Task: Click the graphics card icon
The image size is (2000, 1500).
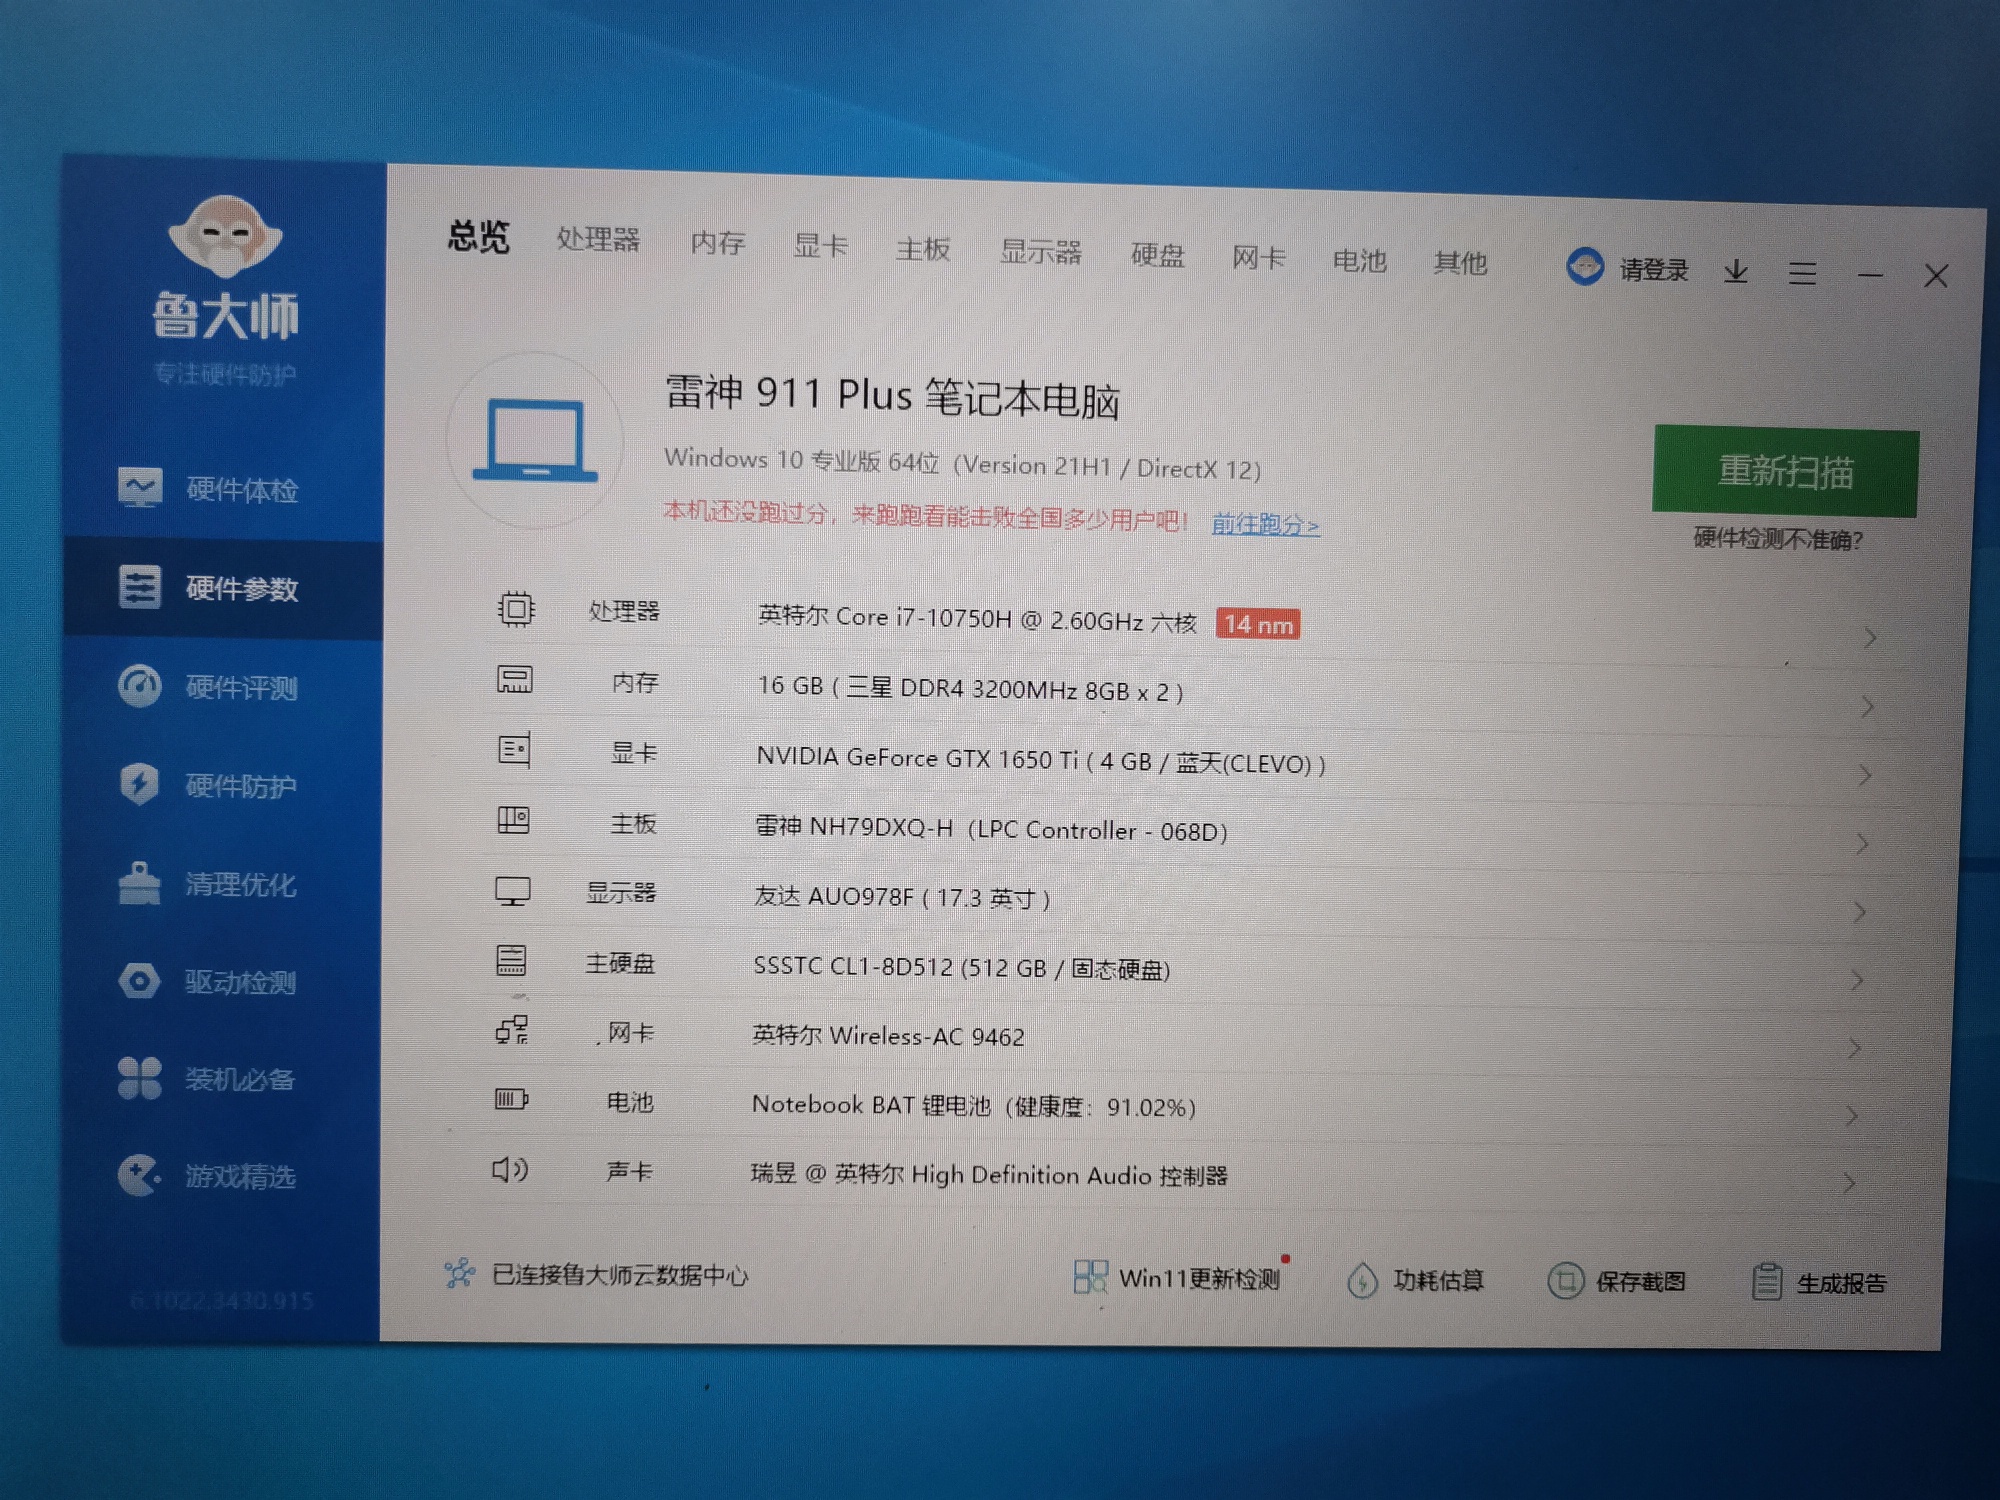Action: click(514, 750)
